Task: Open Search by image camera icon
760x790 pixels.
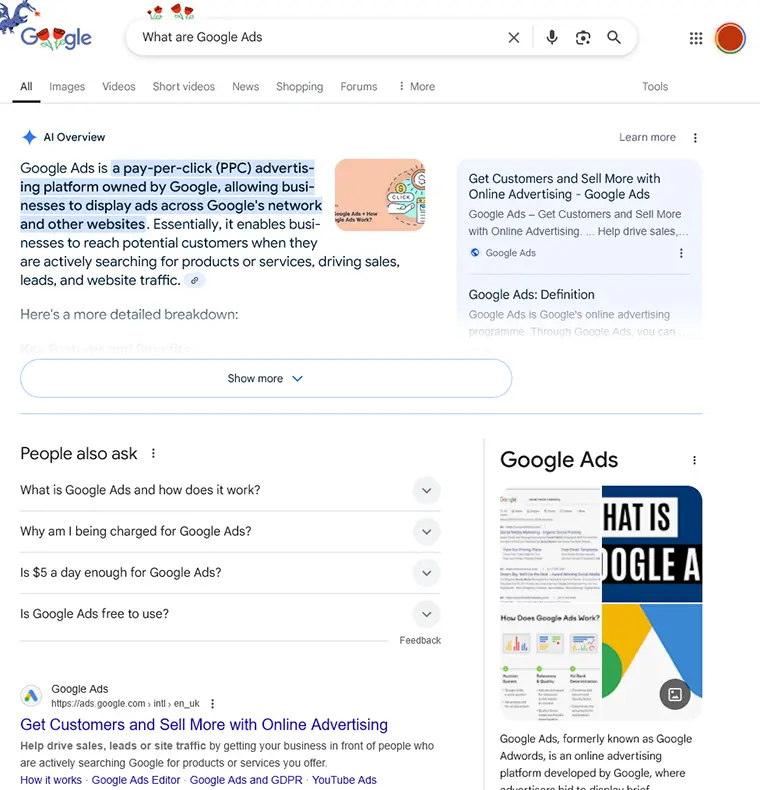Action: point(583,37)
